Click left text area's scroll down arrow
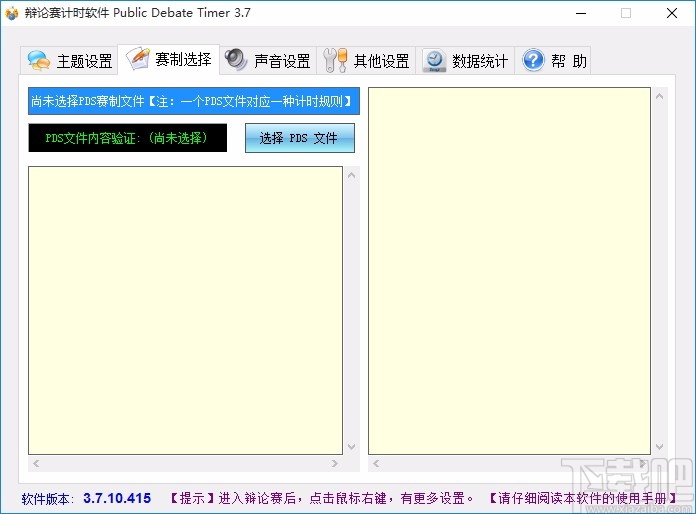Screen dimensions: 696x514 (352, 447)
